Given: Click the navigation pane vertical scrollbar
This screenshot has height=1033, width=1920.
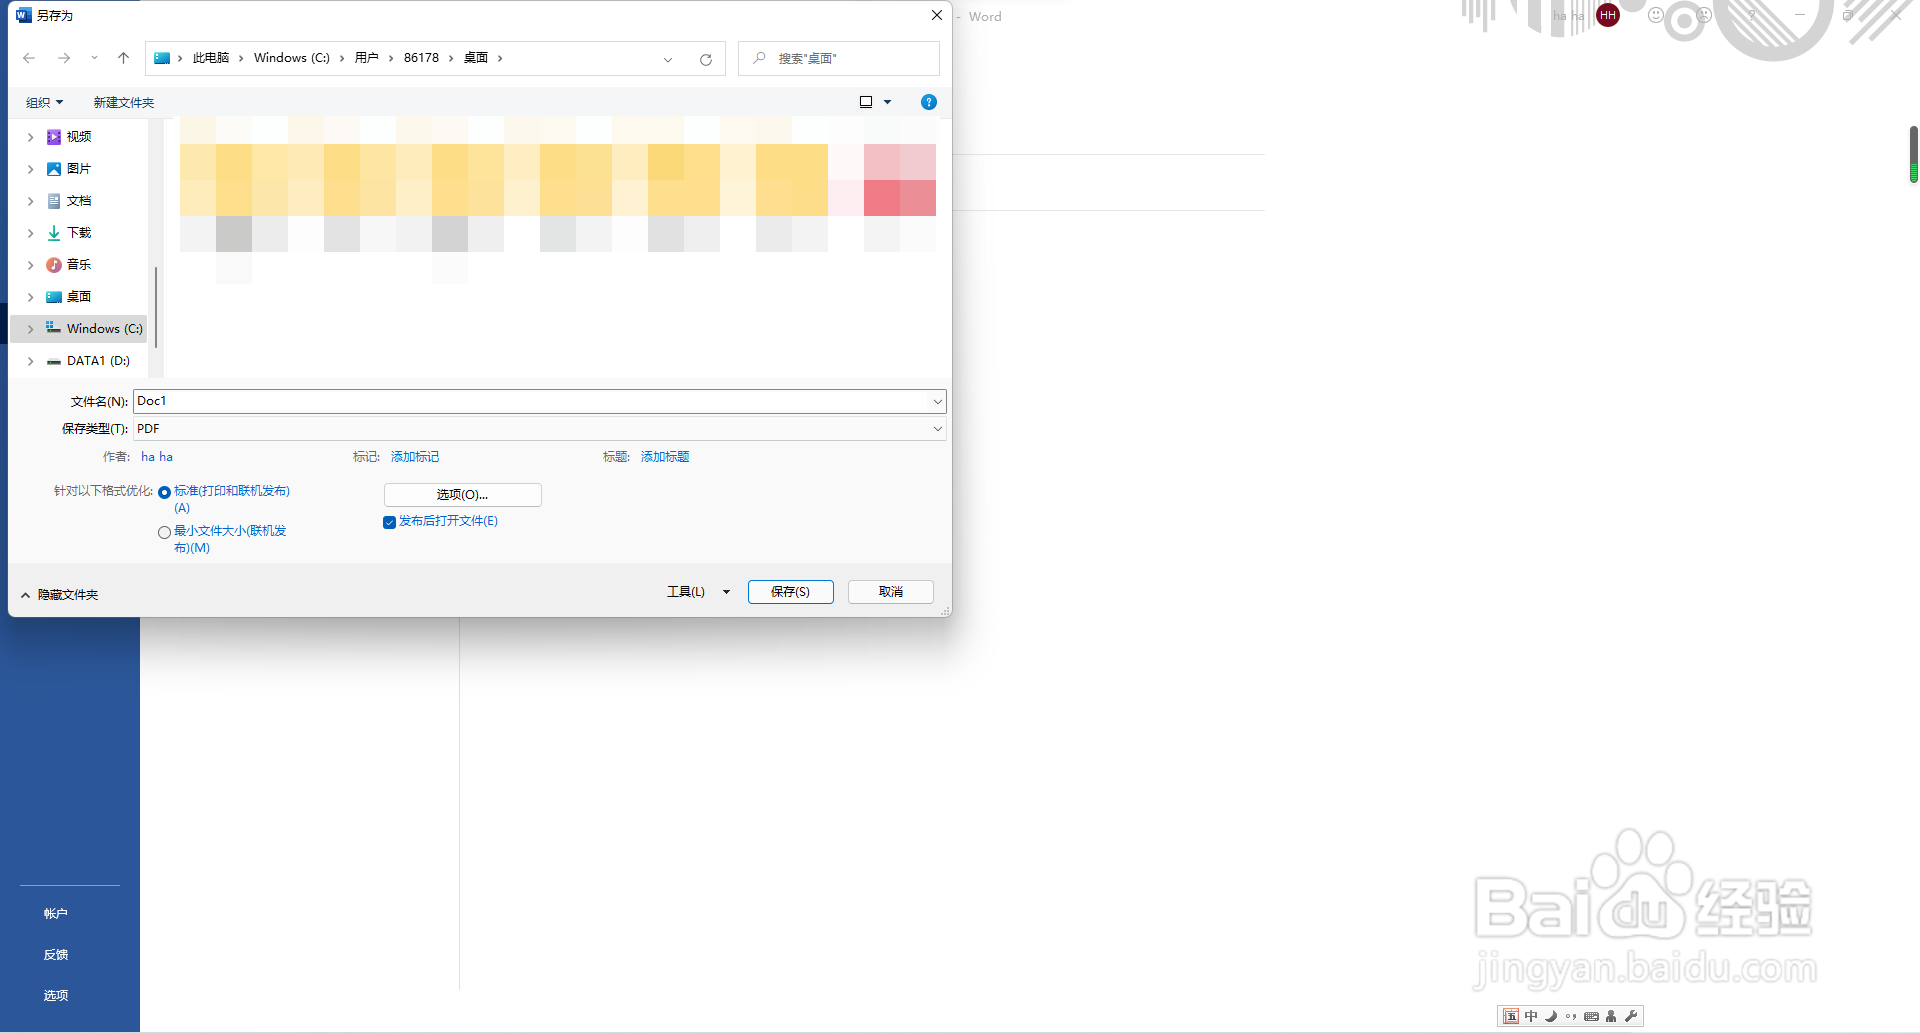Looking at the screenshot, I should (156, 307).
